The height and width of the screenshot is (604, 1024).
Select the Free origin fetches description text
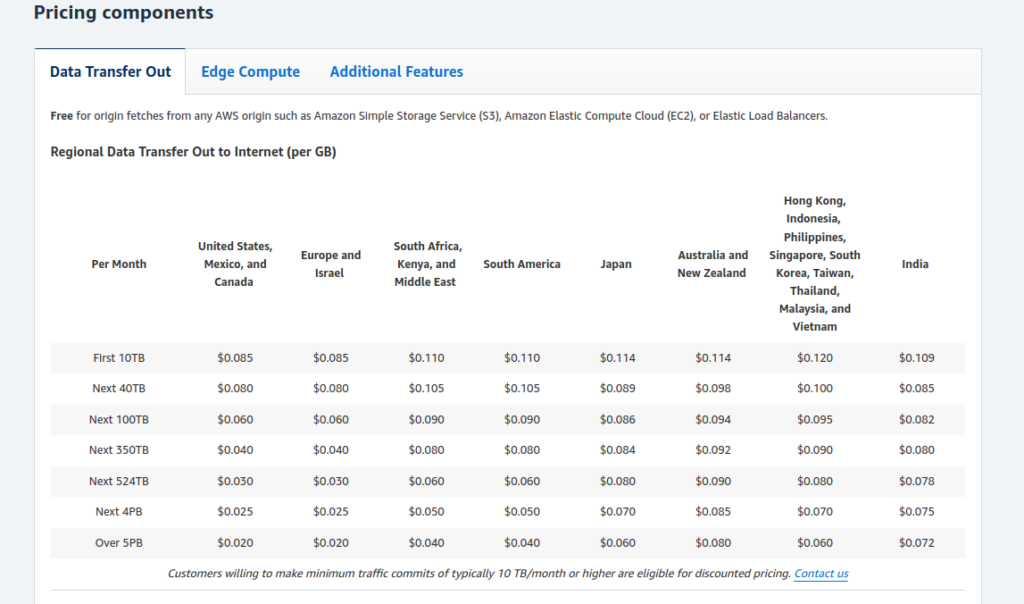tap(439, 116)
